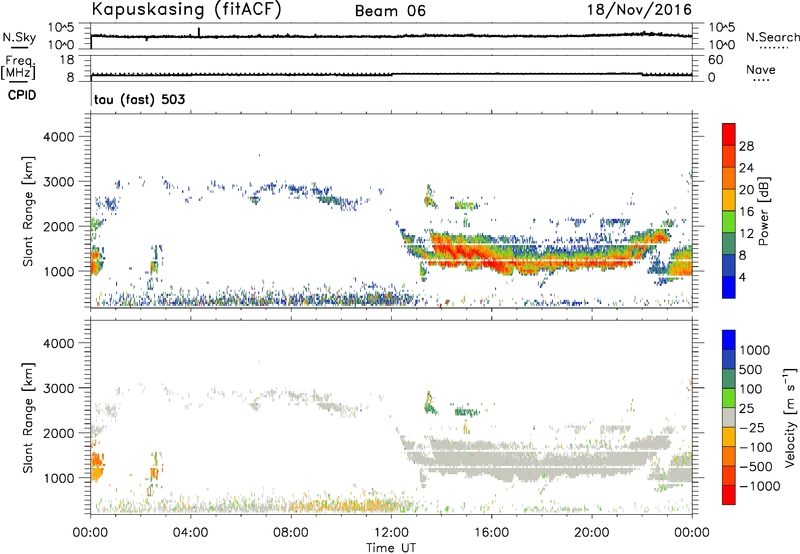Click the velocity panel Slant Range [km] label
This screenshot has height=554, width=800.
[x=28, y=417]
